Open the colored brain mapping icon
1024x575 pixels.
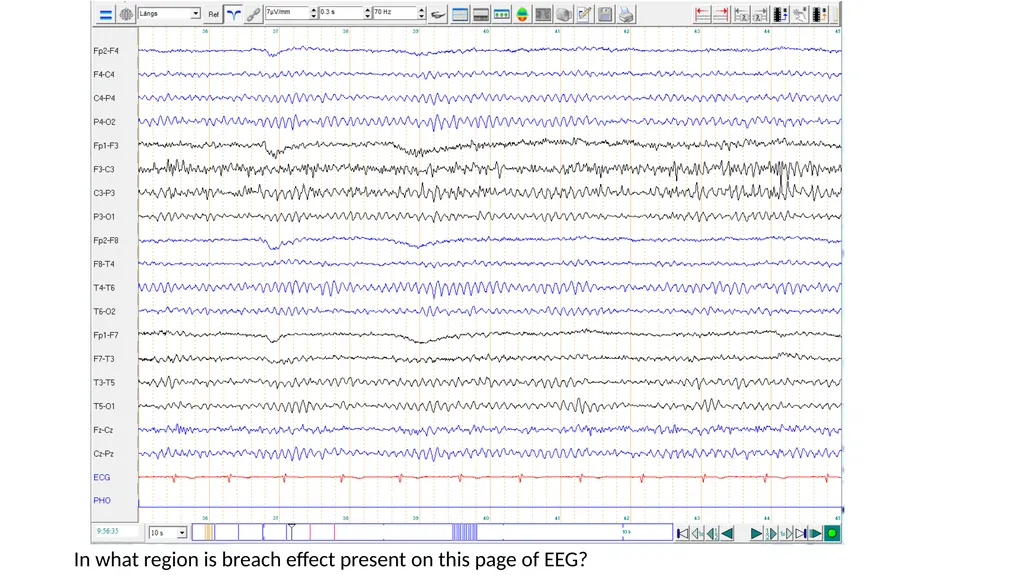tap(522, 14)
